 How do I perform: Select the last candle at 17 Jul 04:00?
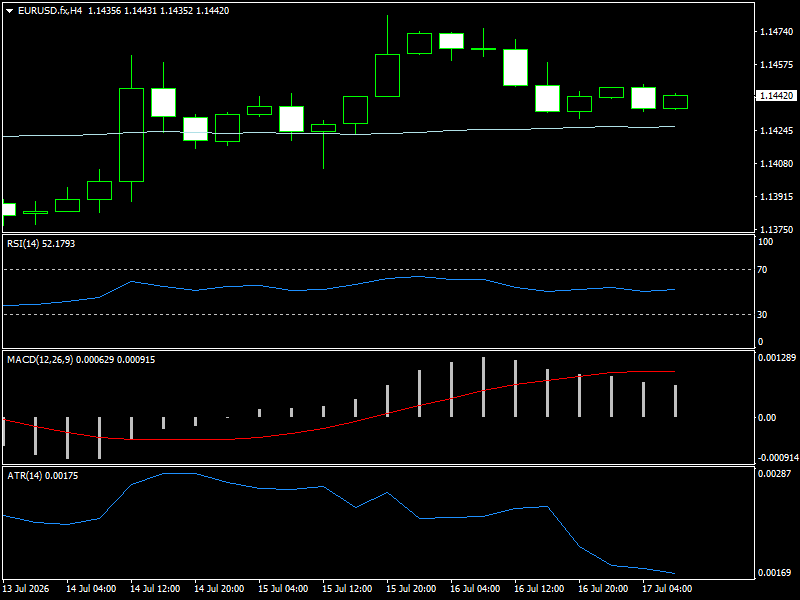(x=676, y=102)
